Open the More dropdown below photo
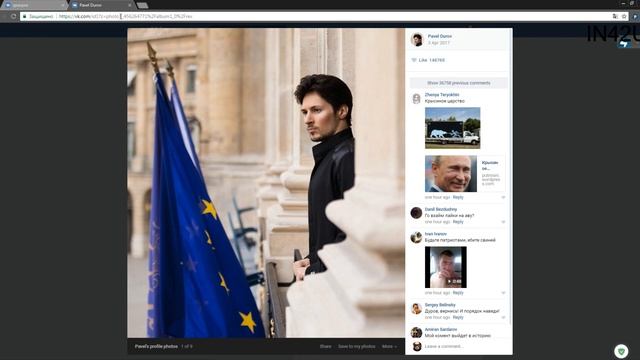This screenshot has width=640, height=360. click(x=389, y=347)
